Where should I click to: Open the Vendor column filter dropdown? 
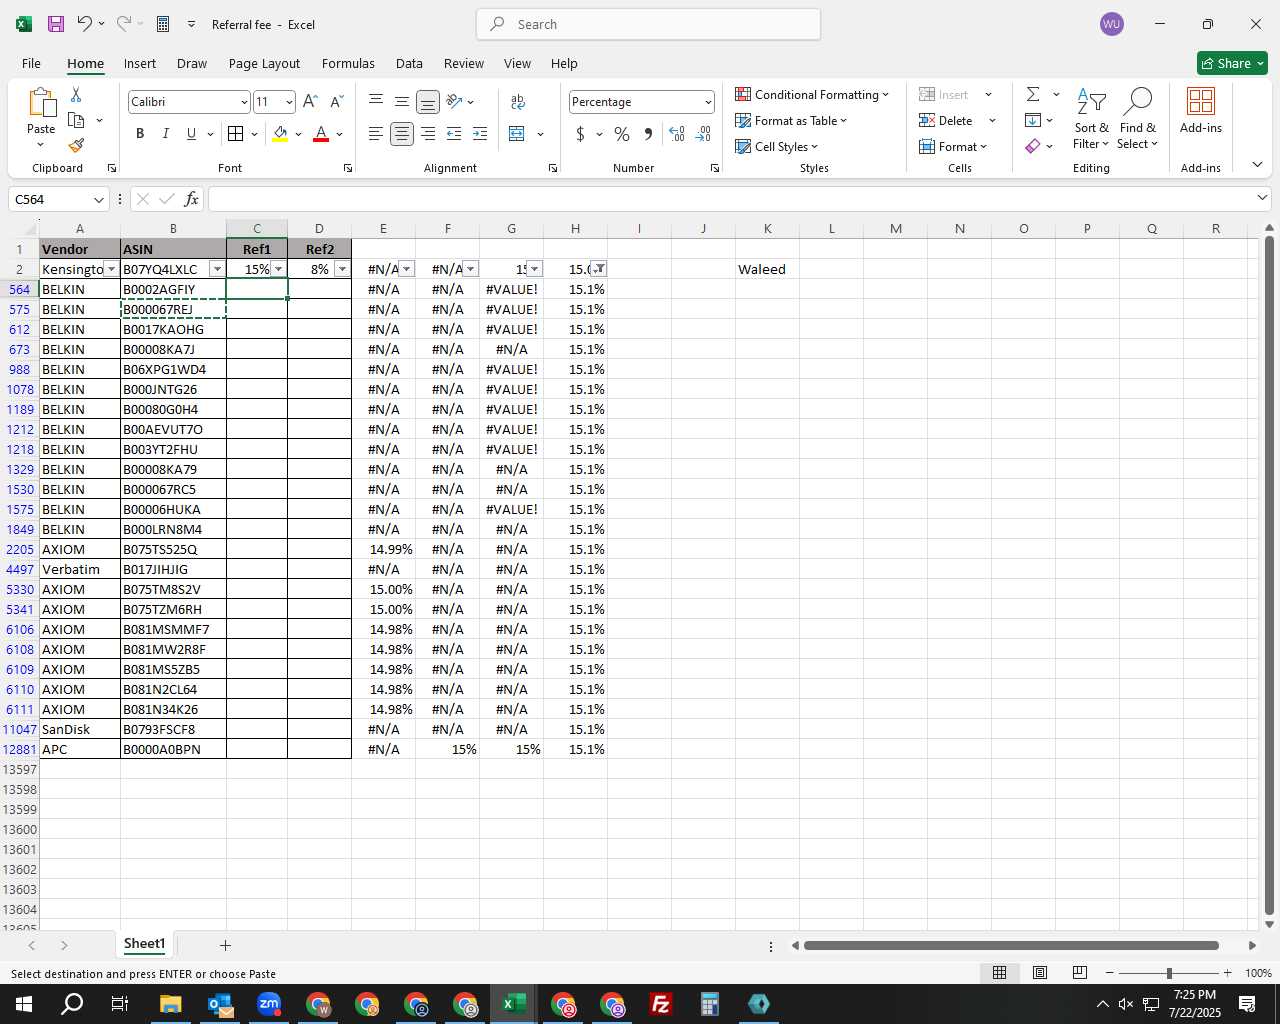111,269
